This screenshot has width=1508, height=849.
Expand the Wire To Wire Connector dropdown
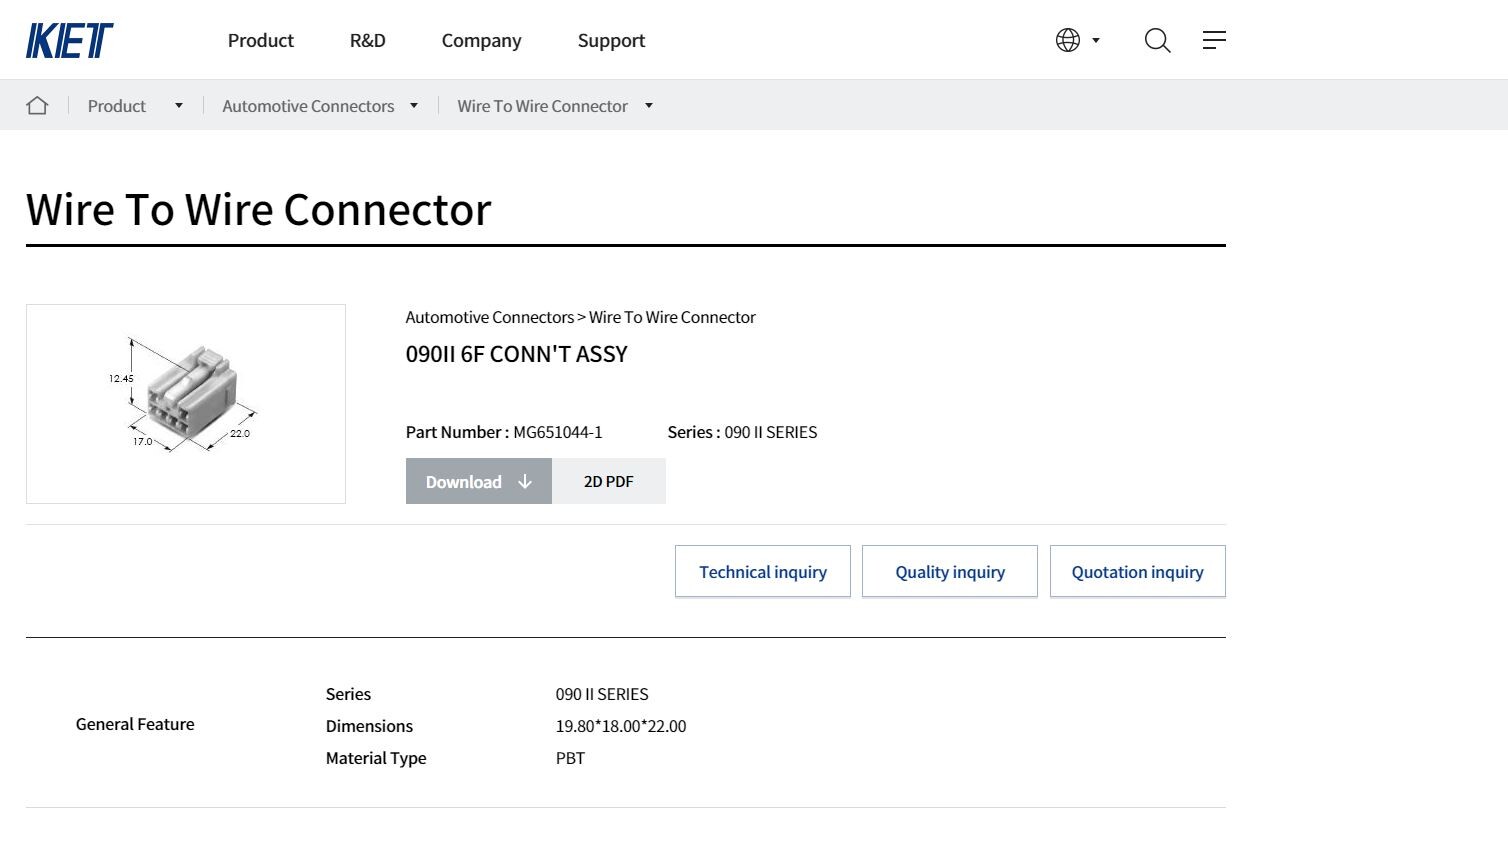(649, 105)
